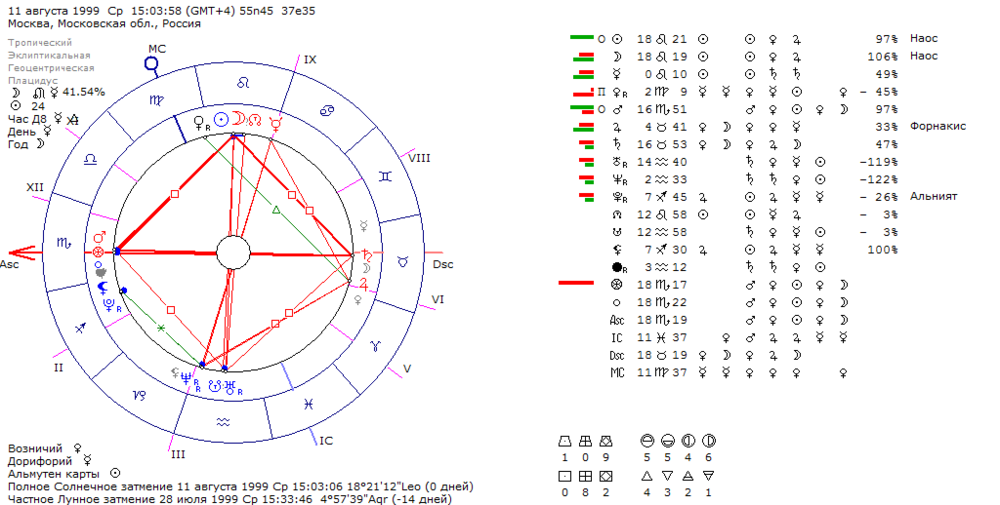
Task: Click the '106%' value on the Moon row
Action: click(x=883, y=57)
